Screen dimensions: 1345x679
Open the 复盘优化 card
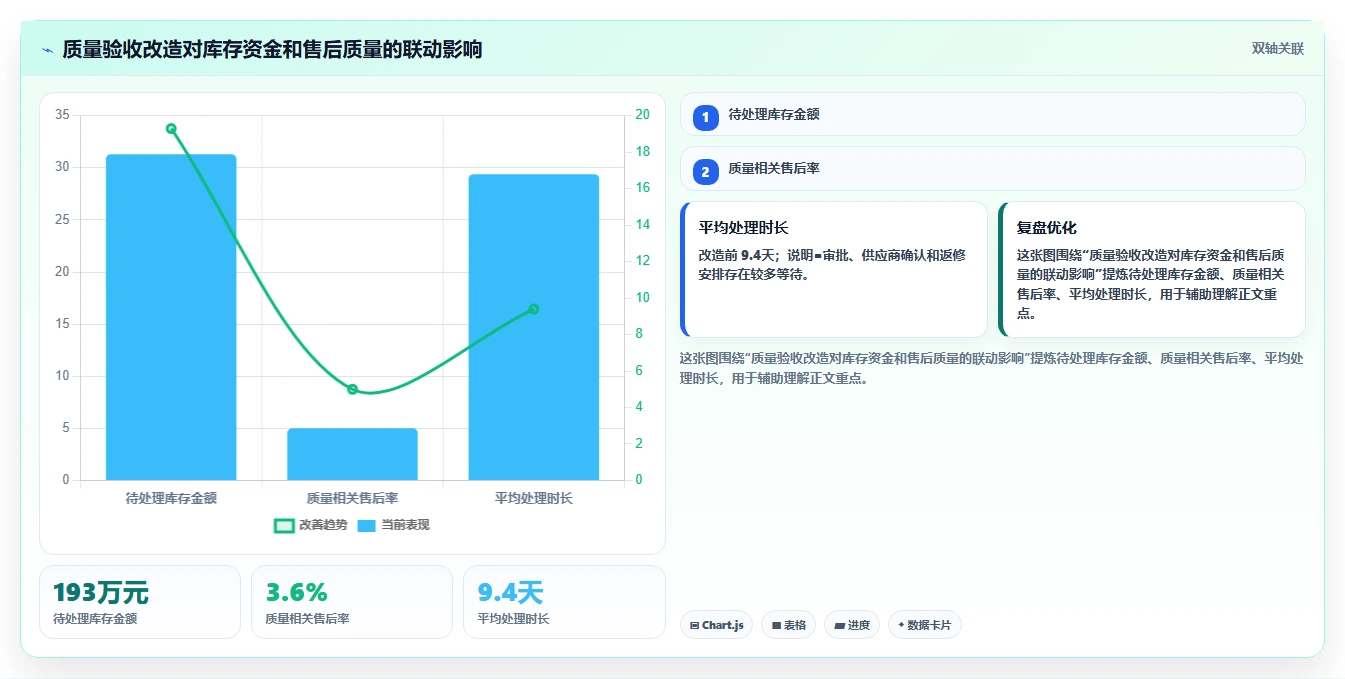(1151, 270)
